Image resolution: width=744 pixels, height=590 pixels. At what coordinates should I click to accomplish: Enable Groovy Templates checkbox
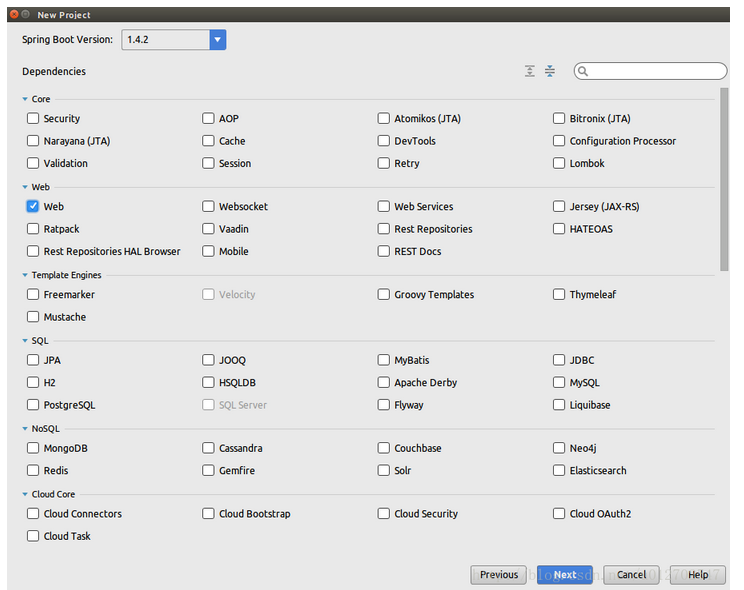(383, 294)
